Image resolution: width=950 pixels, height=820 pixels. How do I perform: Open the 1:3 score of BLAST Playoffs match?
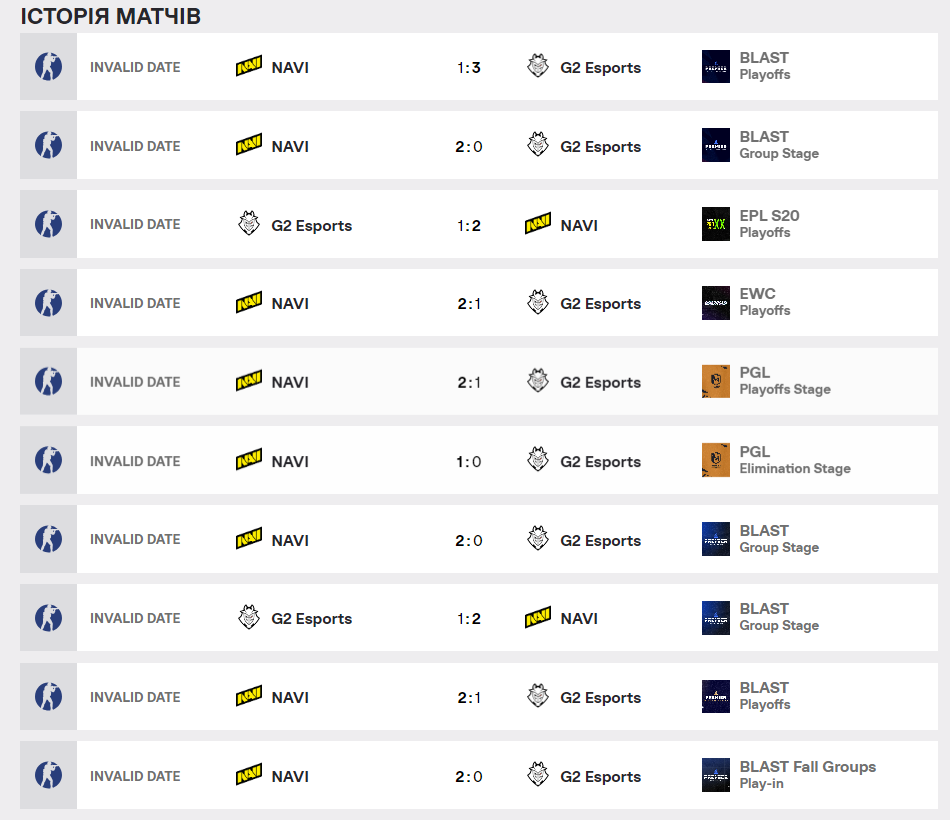coord(469,67)
